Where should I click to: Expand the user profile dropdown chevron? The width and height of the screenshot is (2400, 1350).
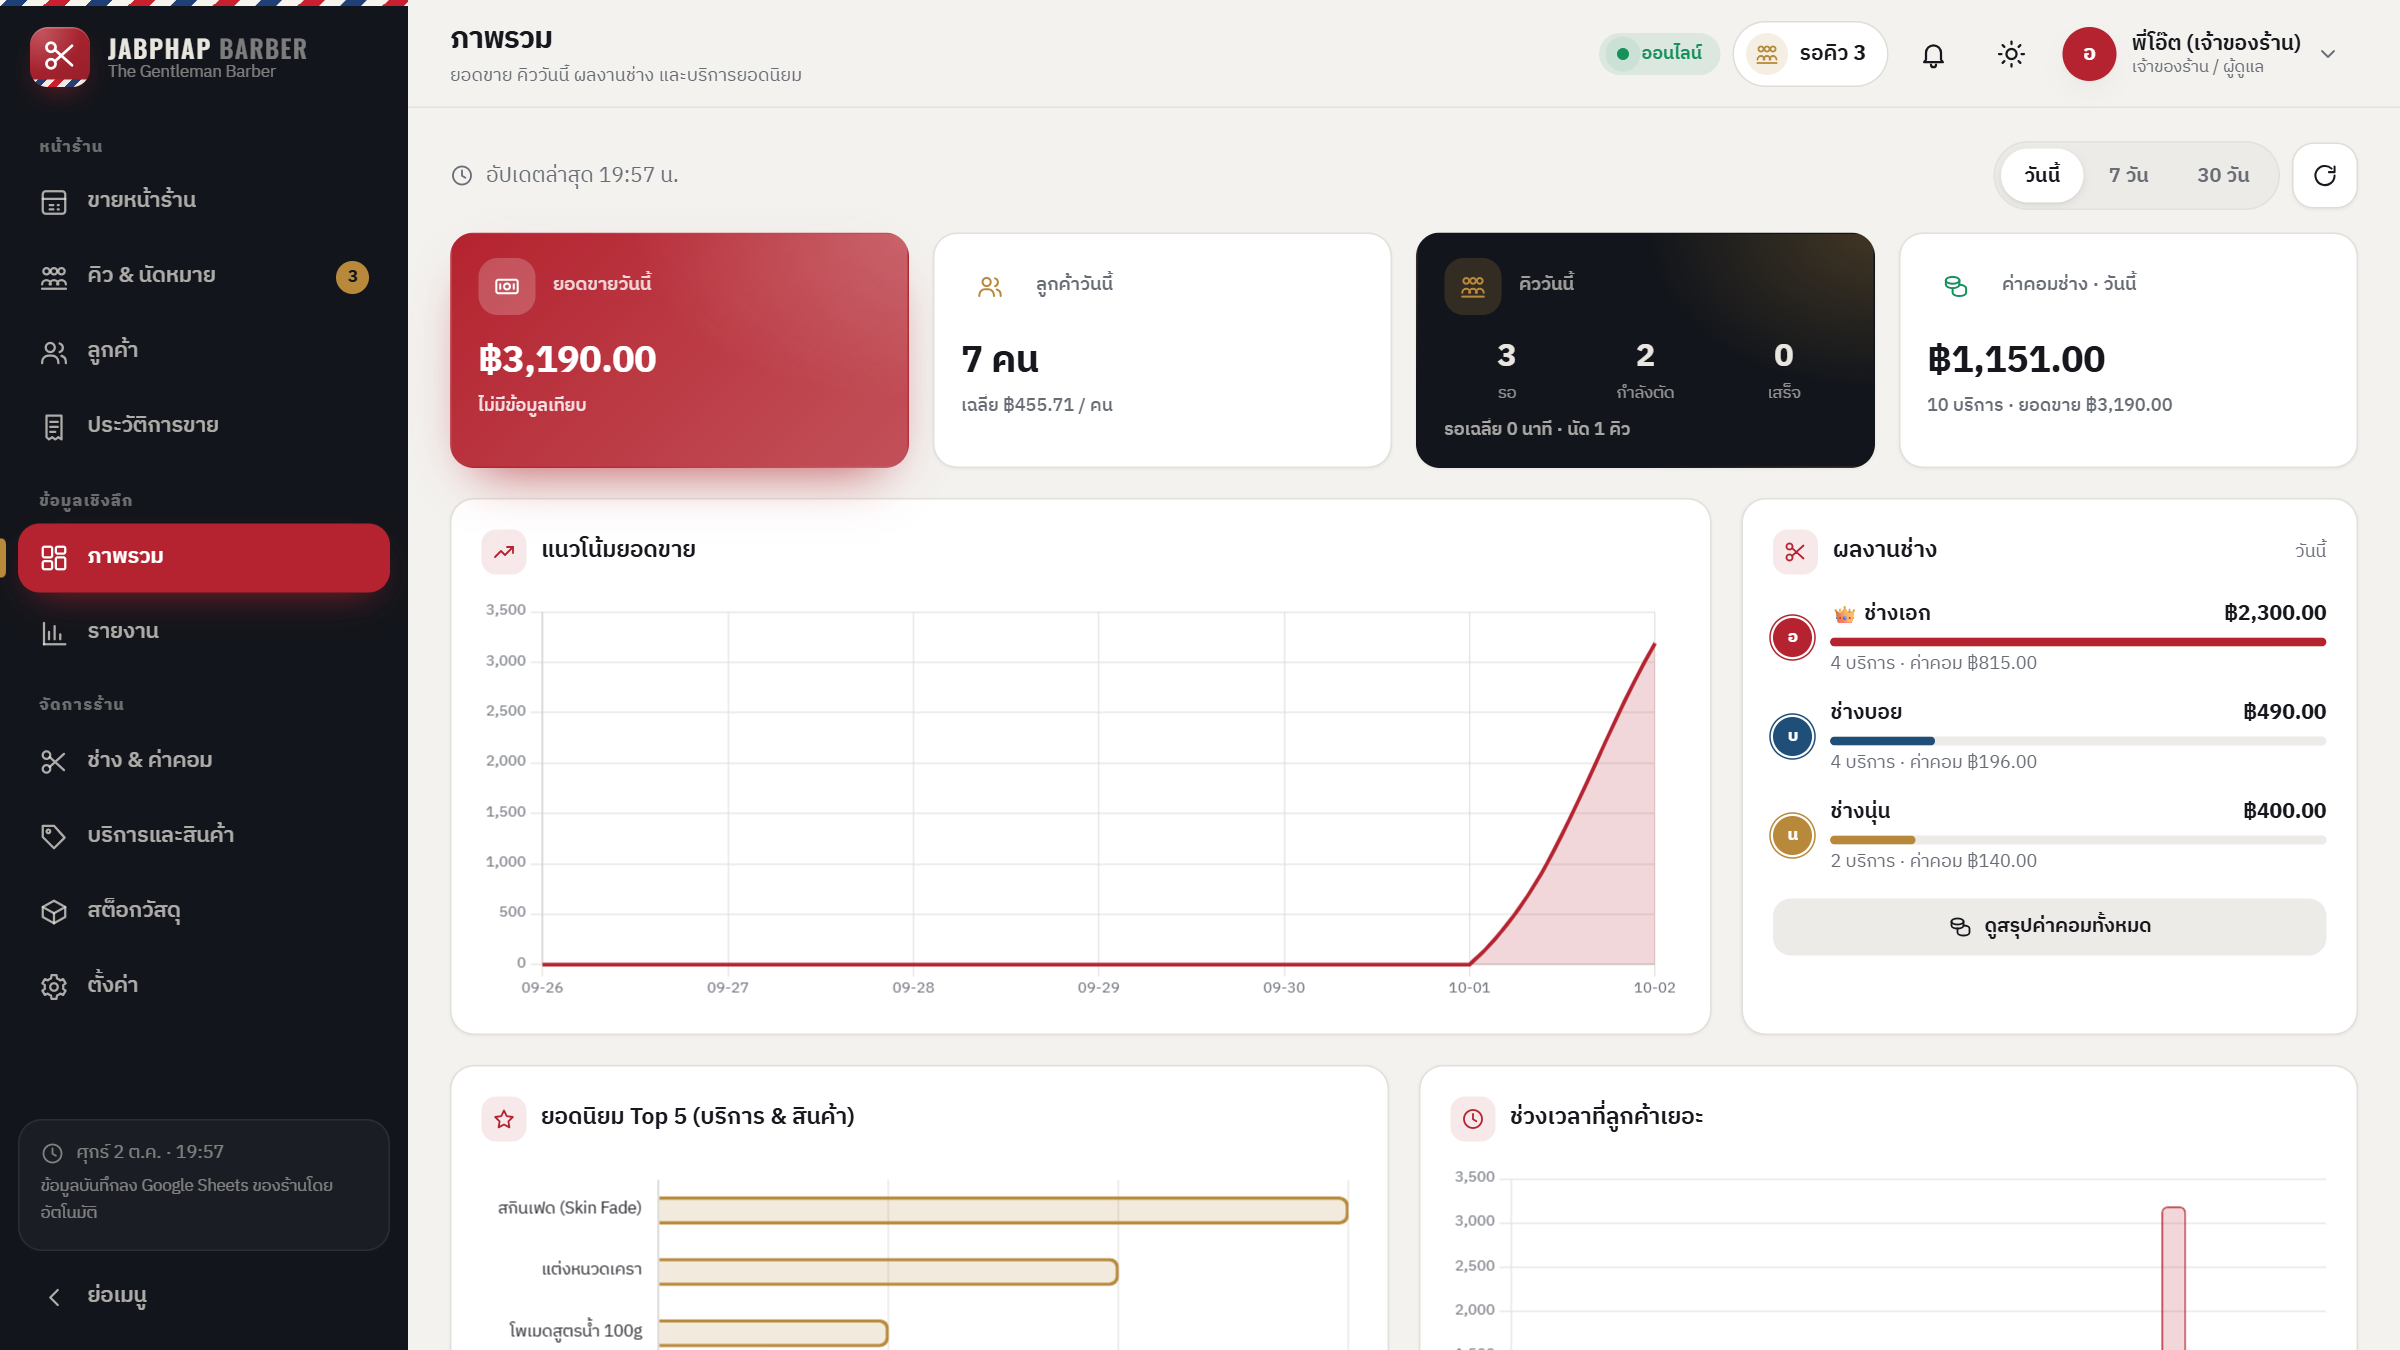2328,54
